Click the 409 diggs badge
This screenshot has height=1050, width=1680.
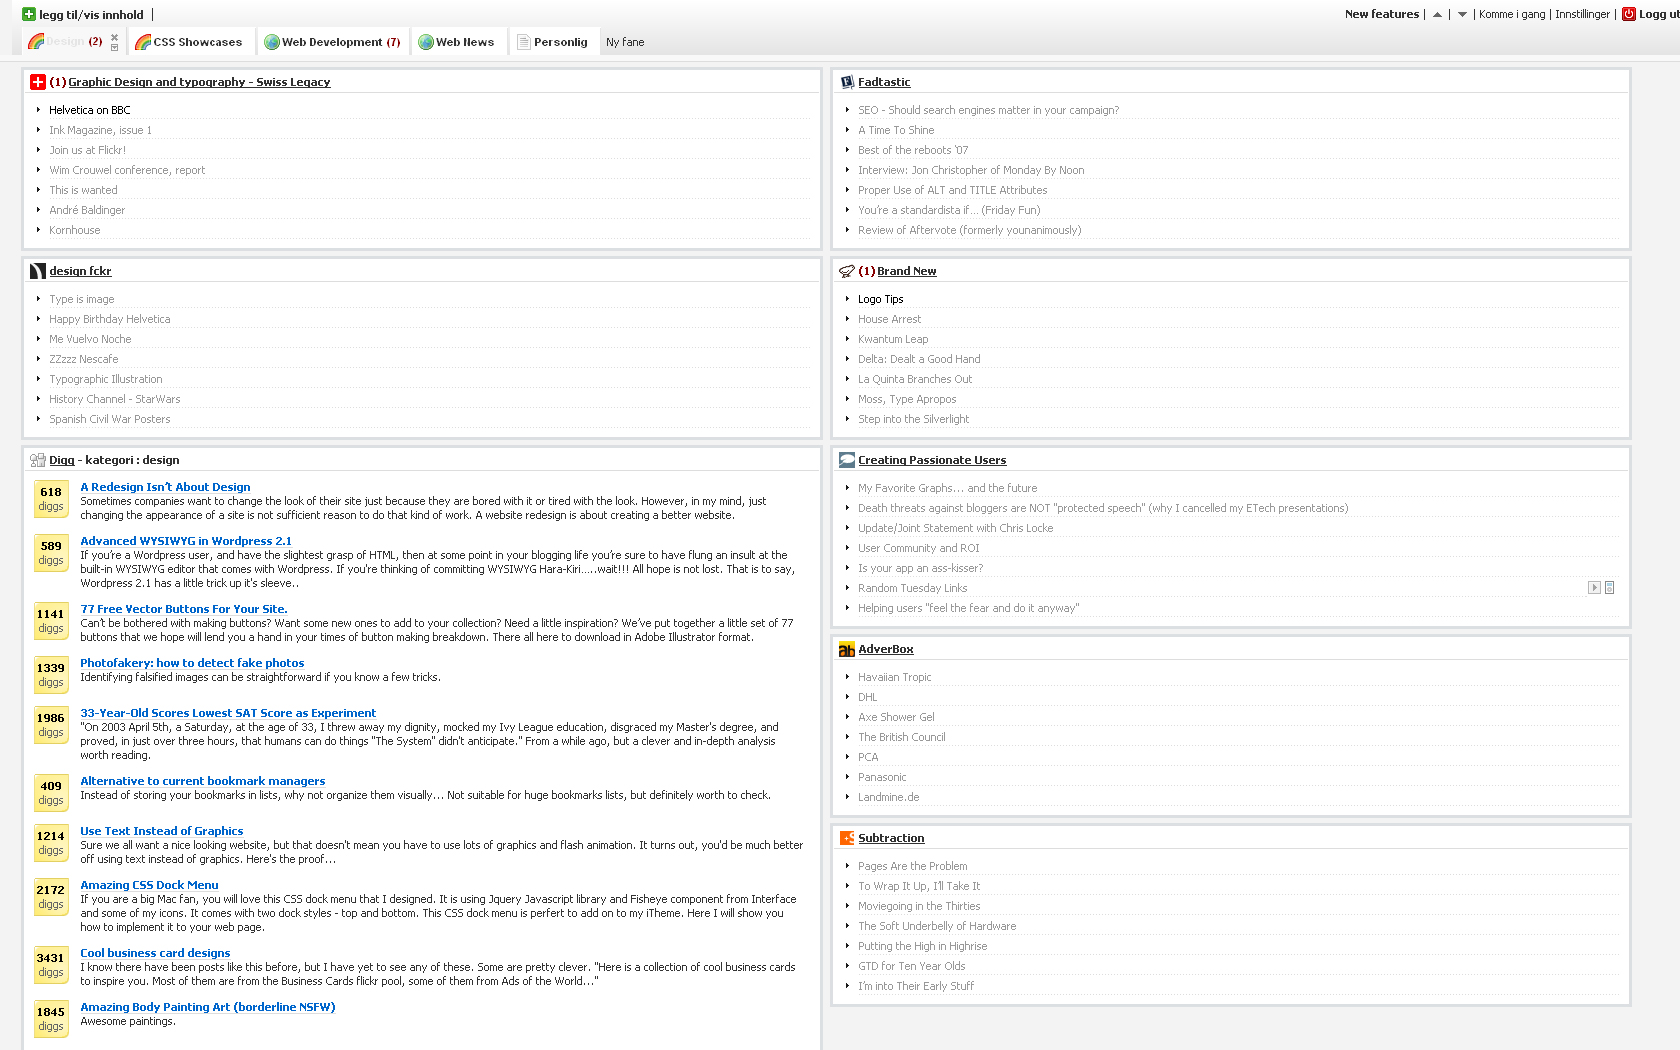click(51, 793)
